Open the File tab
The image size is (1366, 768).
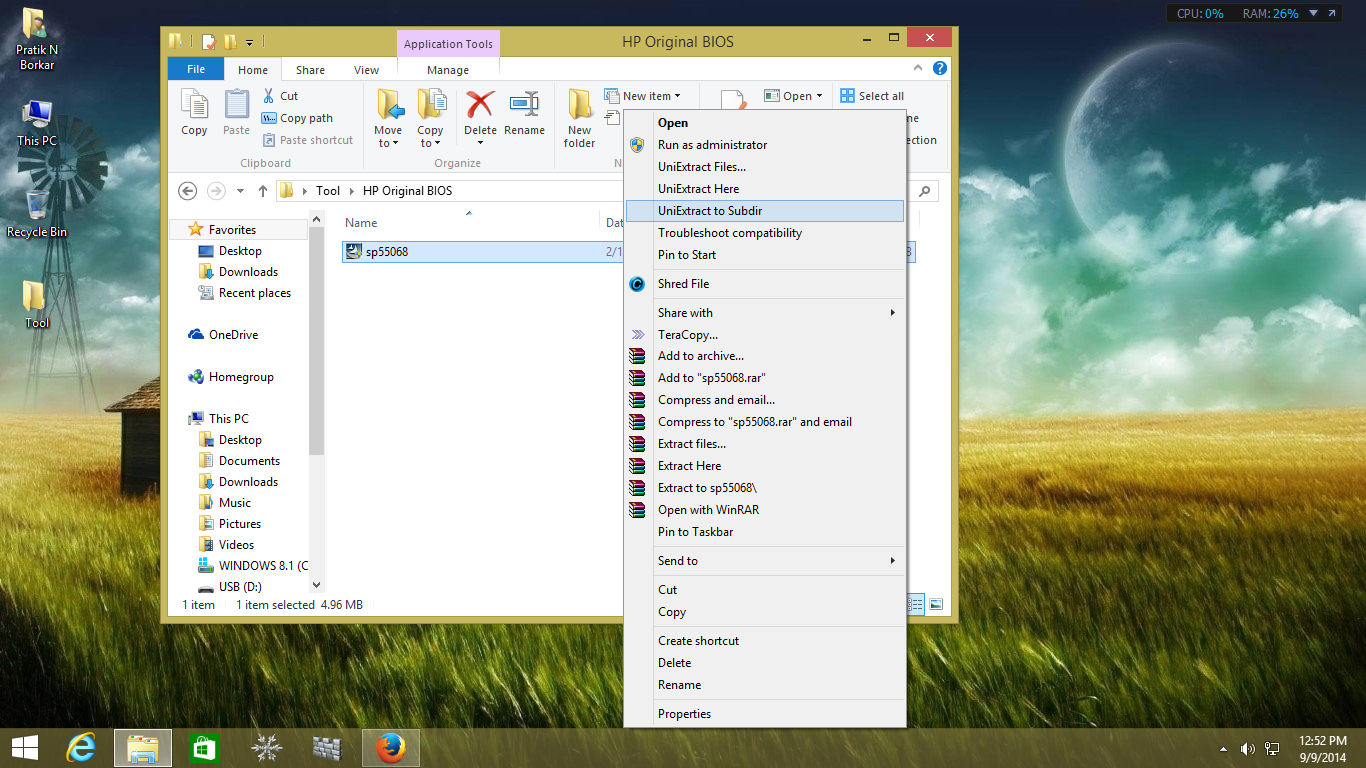click(x=196, y=69)
